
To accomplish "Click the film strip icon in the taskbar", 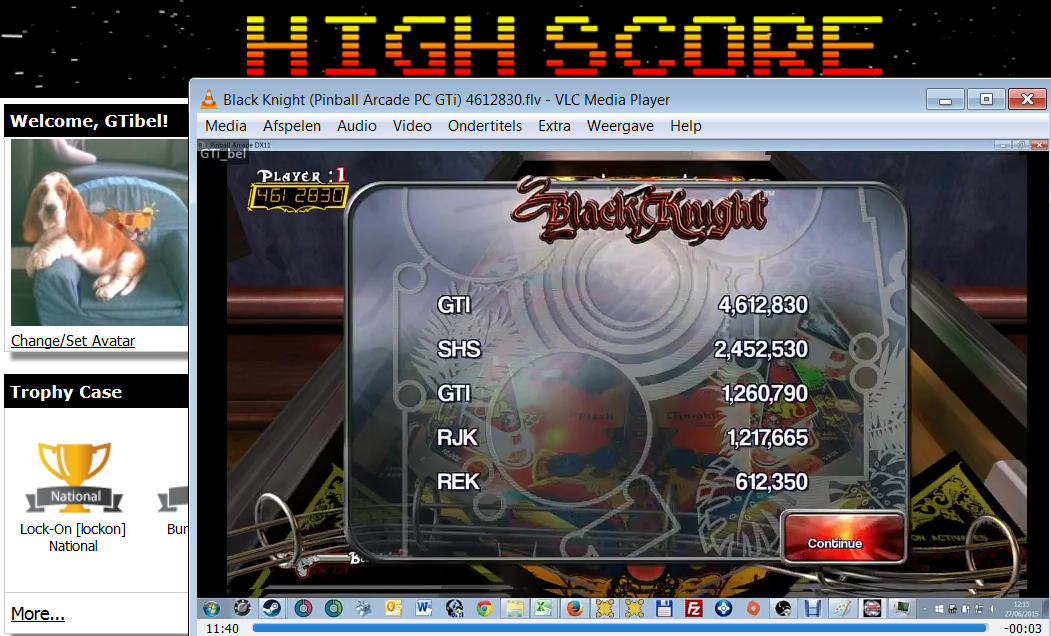I will 813,608.
